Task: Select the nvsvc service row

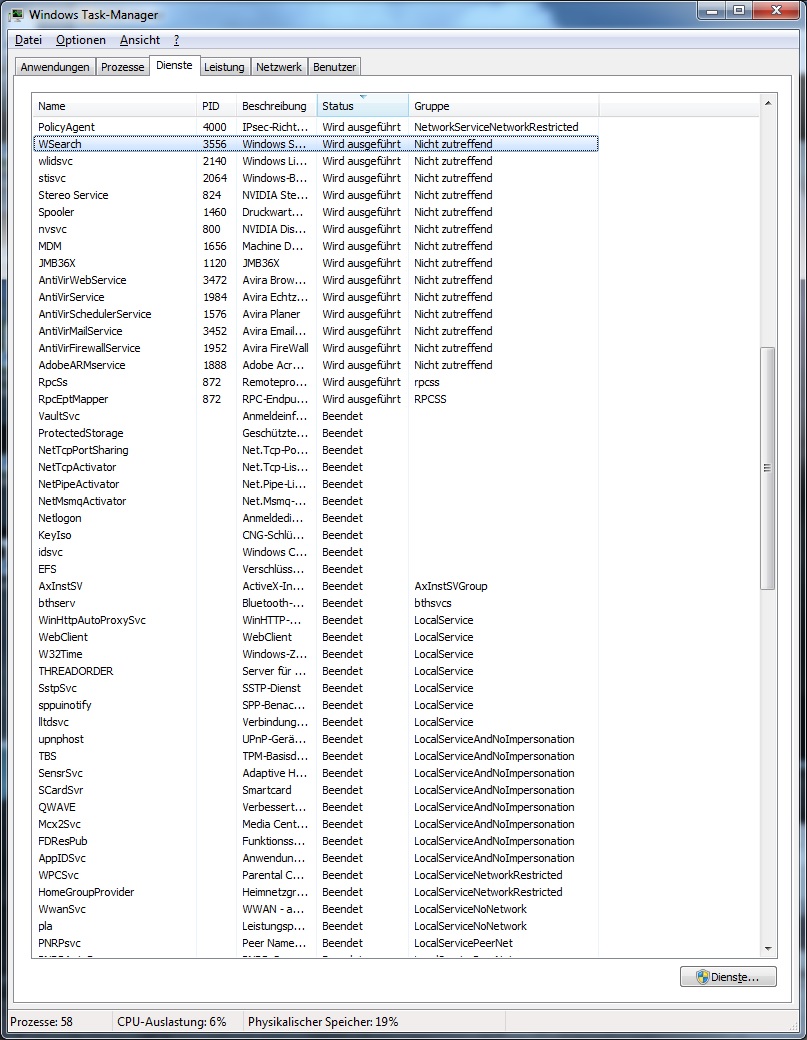Action: [316, 229]
